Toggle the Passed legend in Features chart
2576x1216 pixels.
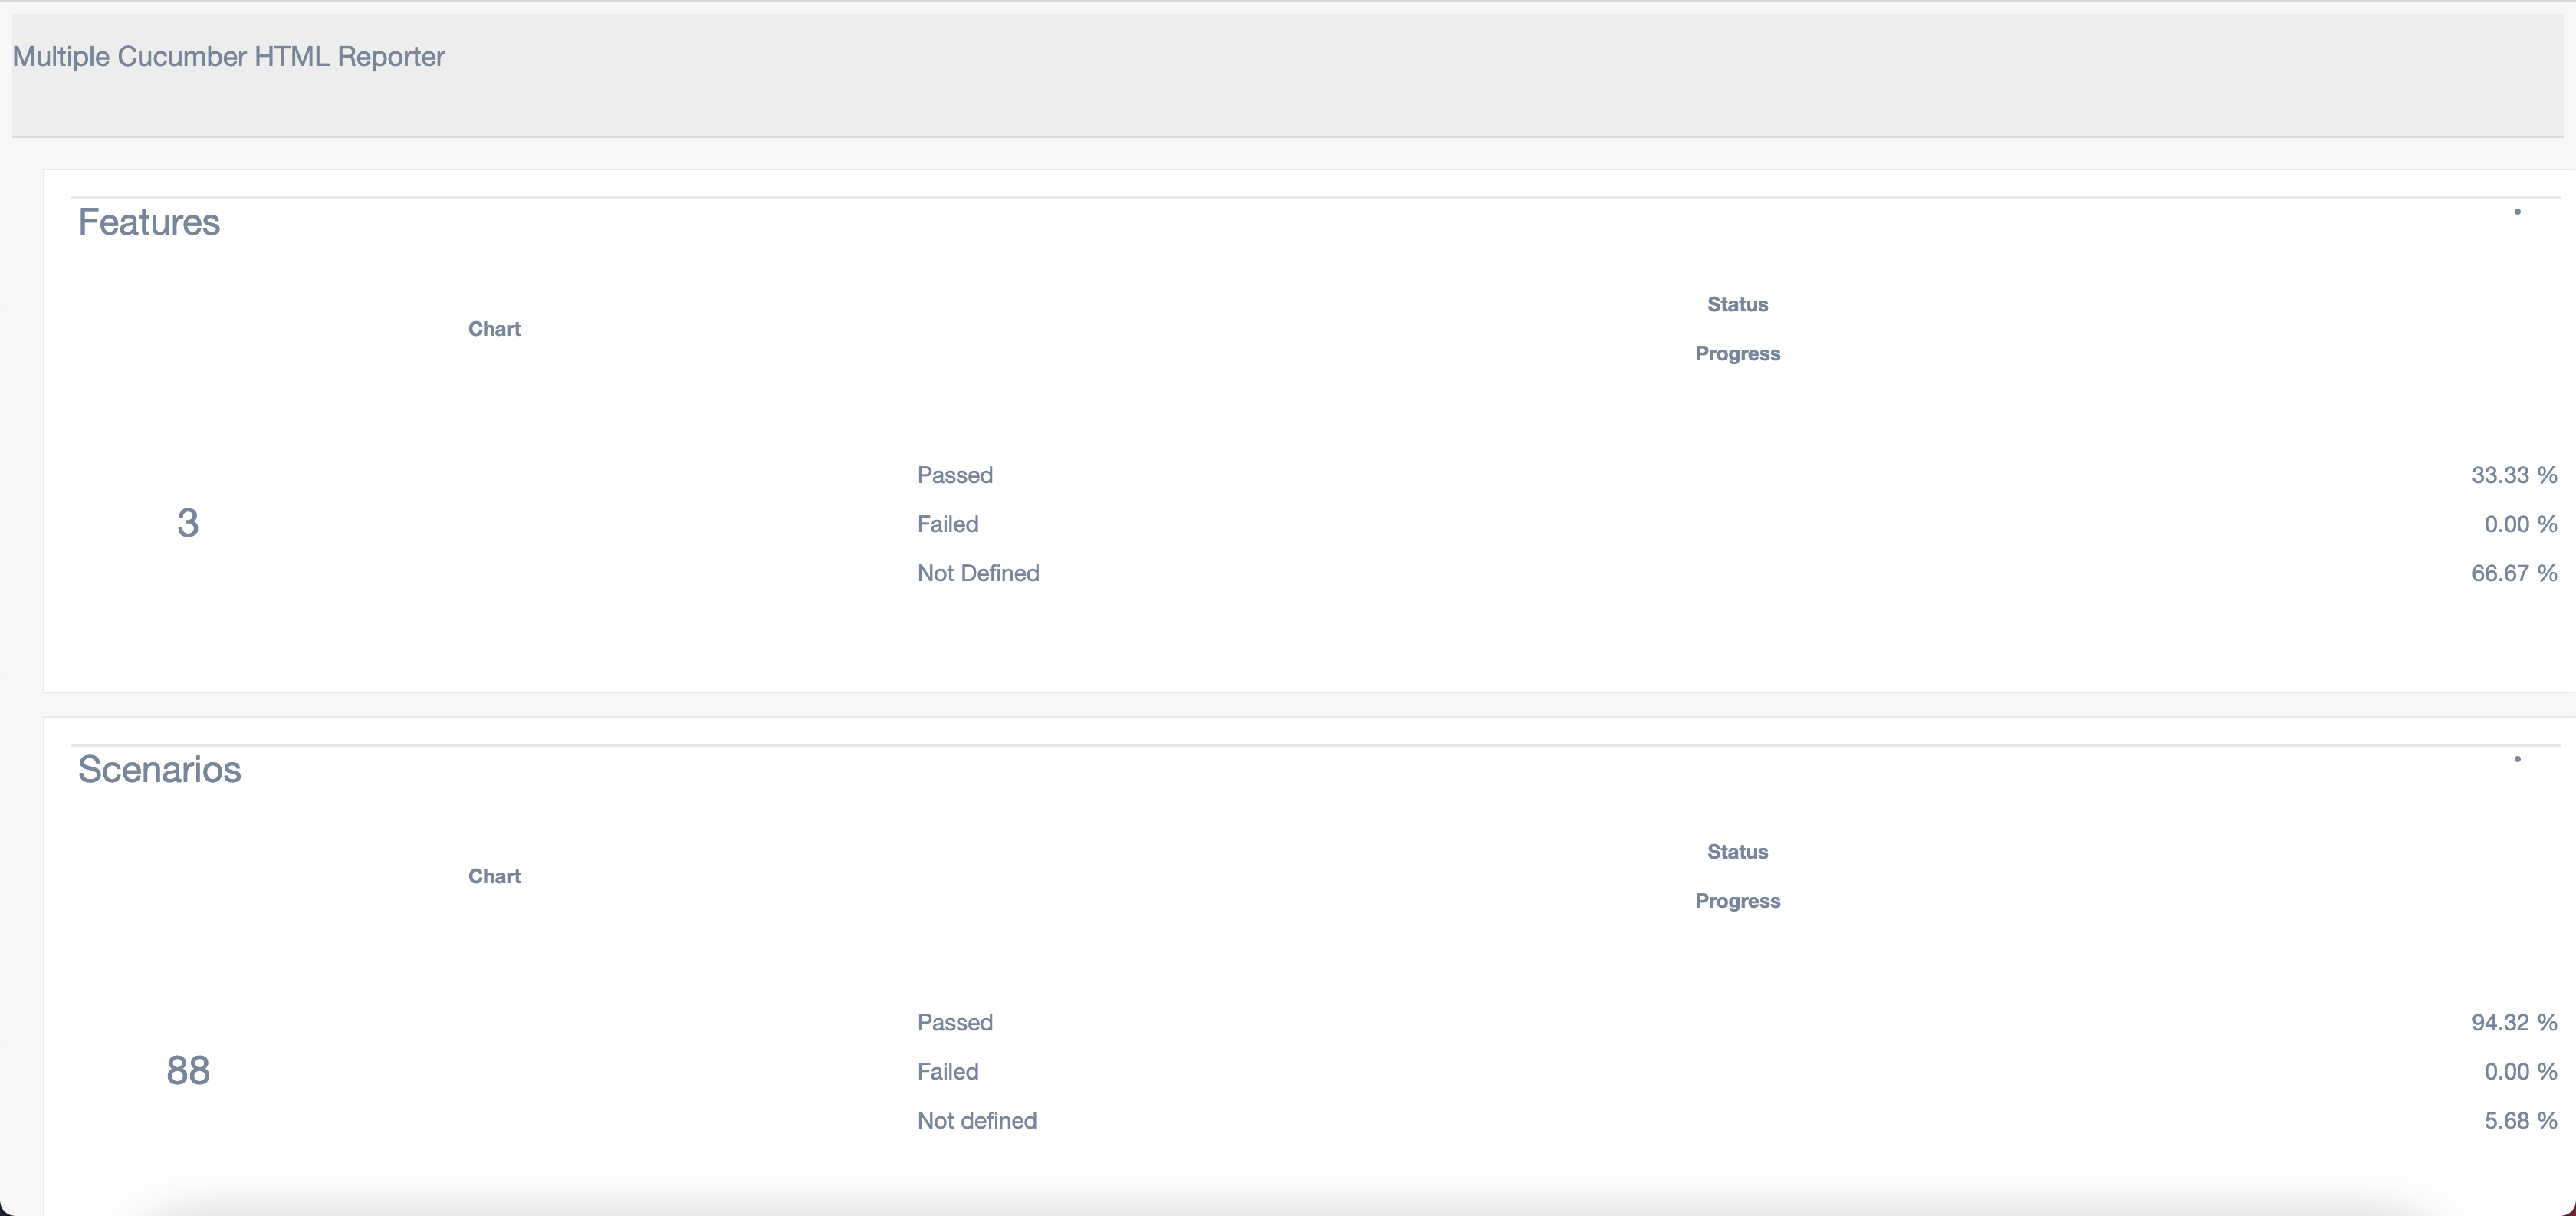tap(954, 474)
